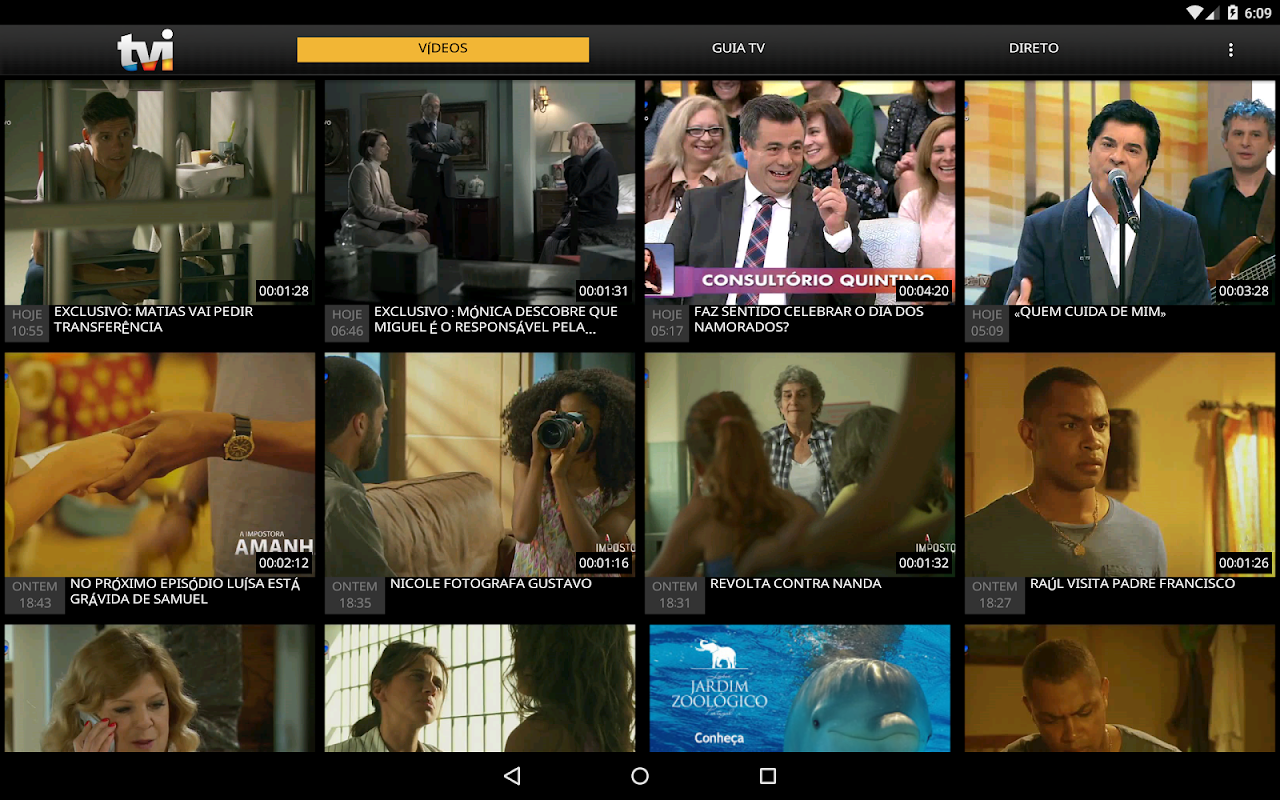This screenshot has width=1280, height=800.
Task: Click title 'NICOLE FOTOGRAFA GUSTAVO'
Action: pyautogui.click(x=491, y=584)
